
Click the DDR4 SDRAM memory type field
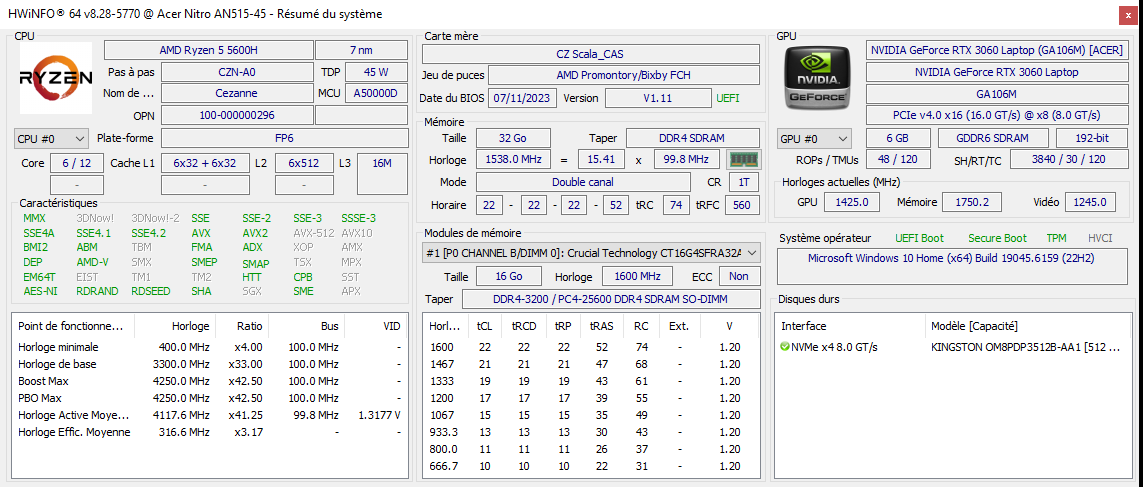[x=693, y=139]
